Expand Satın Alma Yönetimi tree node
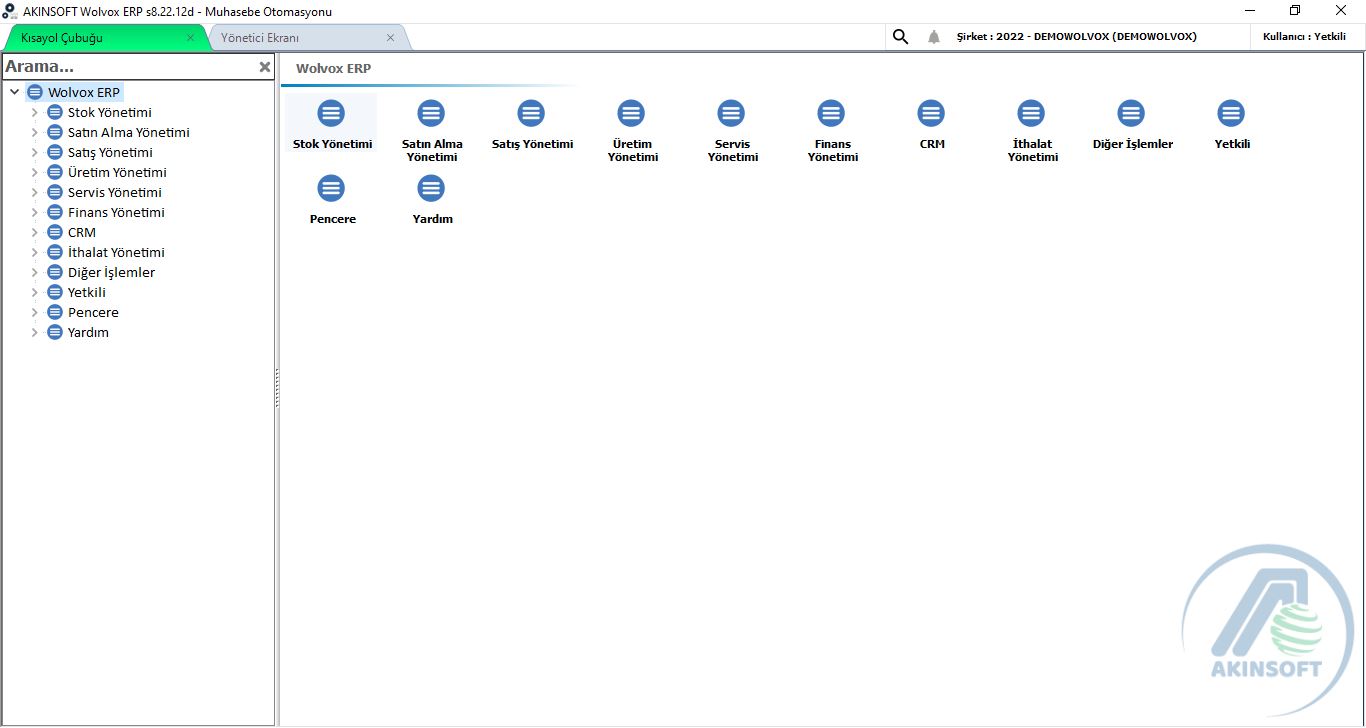1366x728 pixels. pyautogui.click(x=34, y=132)
